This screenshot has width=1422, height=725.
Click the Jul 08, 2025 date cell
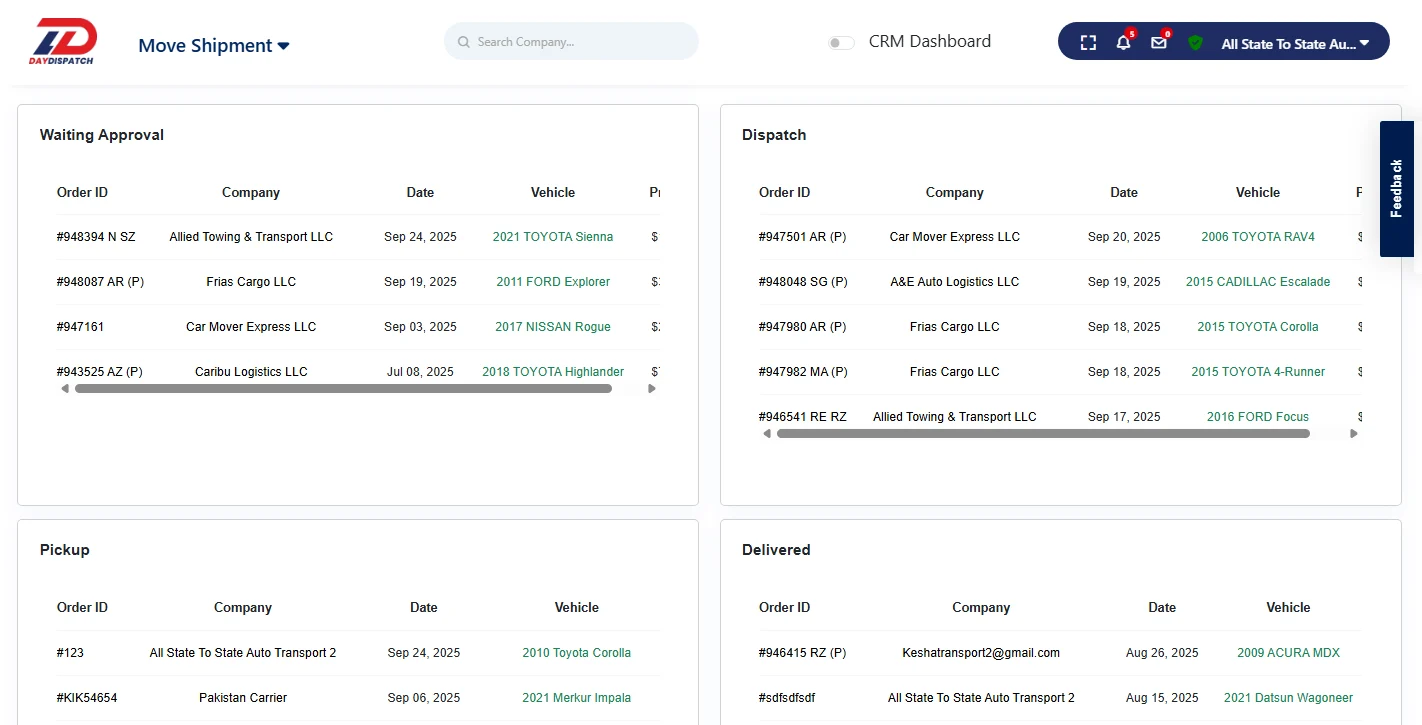pyautogui.click(x=420, y=372)
